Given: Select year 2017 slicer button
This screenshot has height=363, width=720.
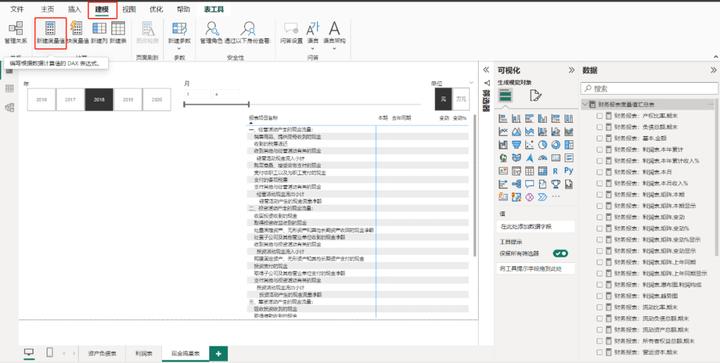Looking at the screenshot, I should (x=70, y=99).
